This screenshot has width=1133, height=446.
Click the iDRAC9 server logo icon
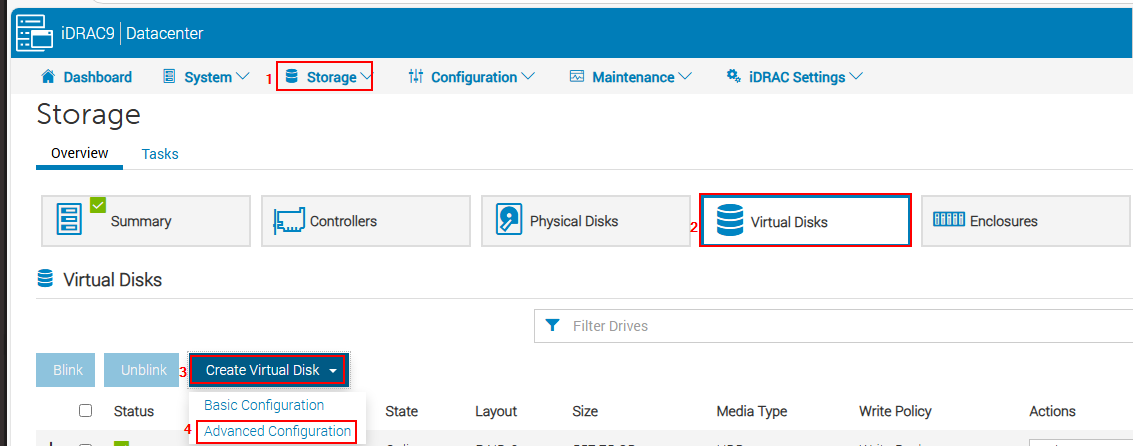[33, 33]
